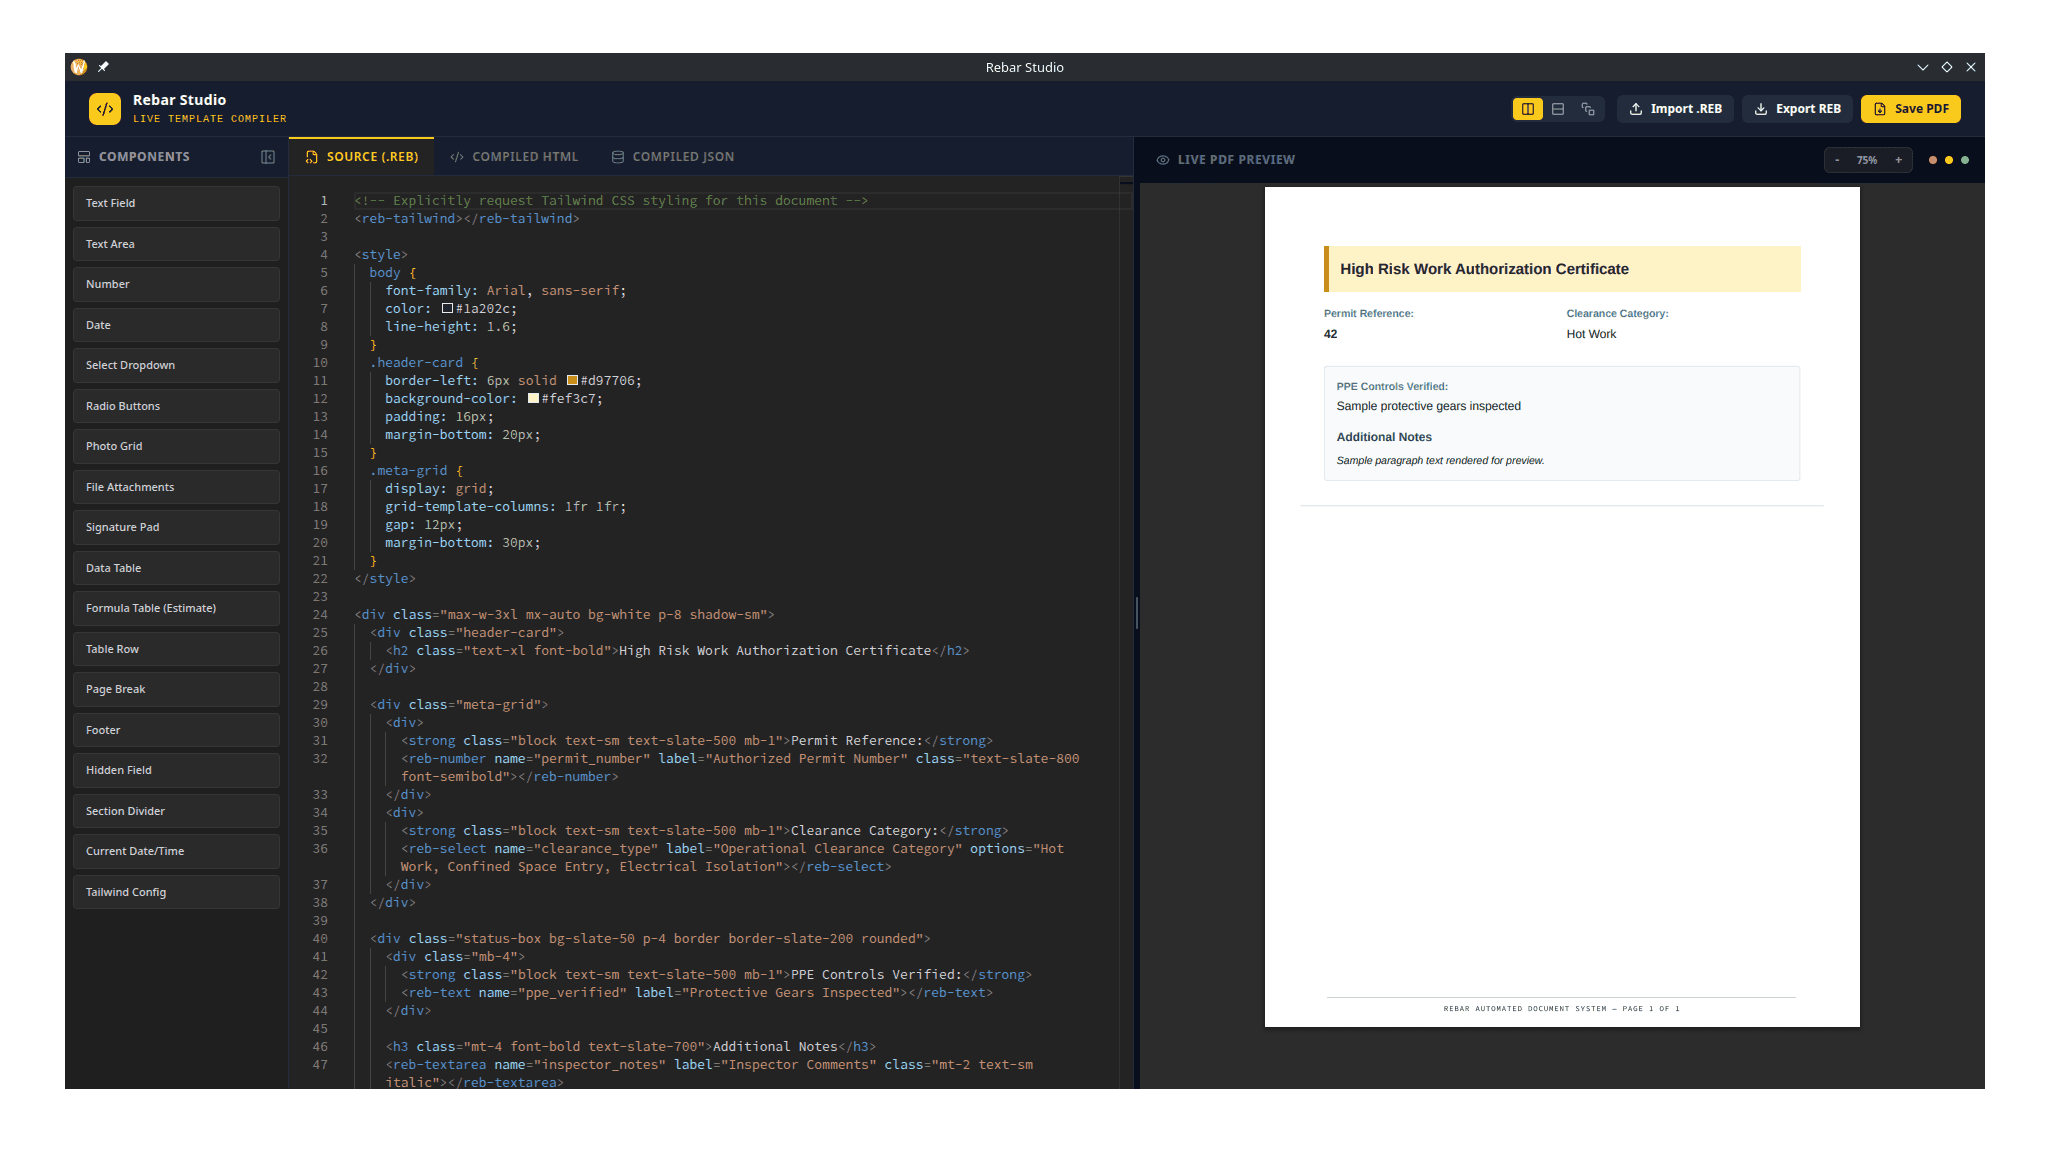The image size is (2050, 1166).
Task: Add a Text Area component
Action: click(176, 244)
